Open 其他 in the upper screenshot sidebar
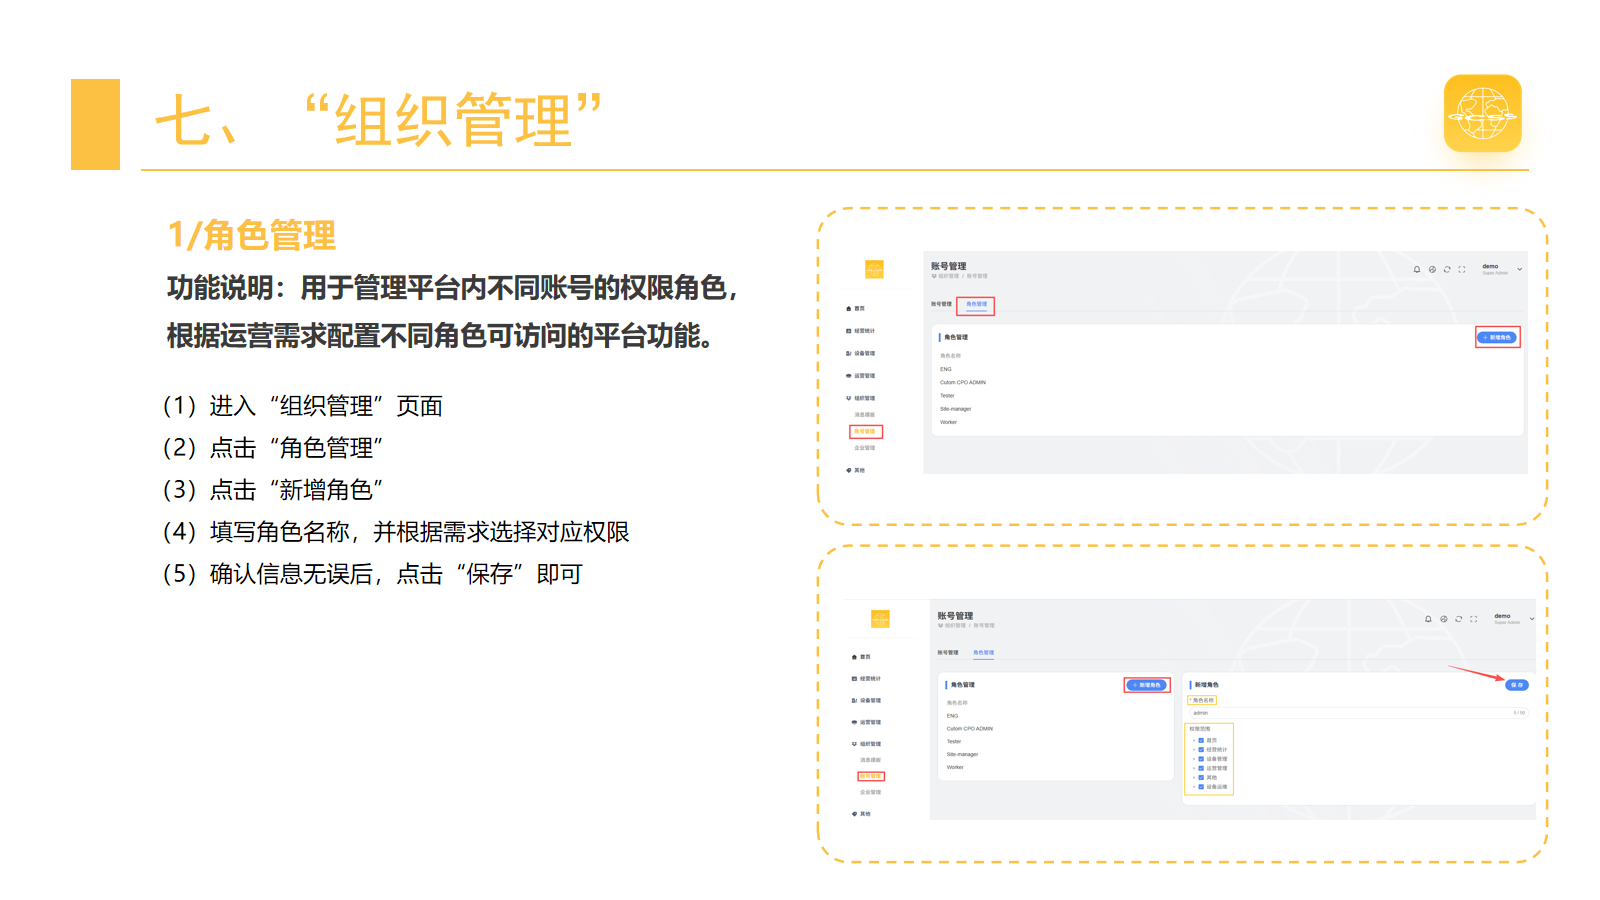Screen dimensions: 1600x900 [x=856, y=470]
